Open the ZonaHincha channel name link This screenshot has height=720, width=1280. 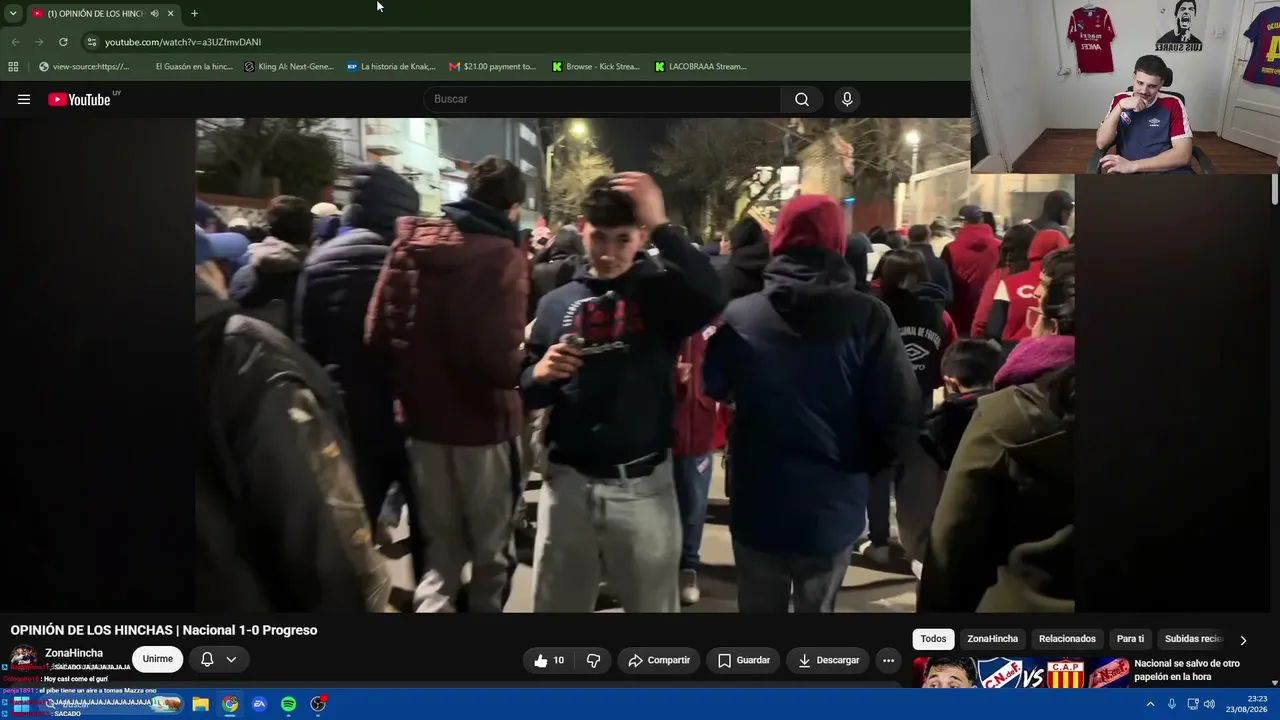pos(74,653)
